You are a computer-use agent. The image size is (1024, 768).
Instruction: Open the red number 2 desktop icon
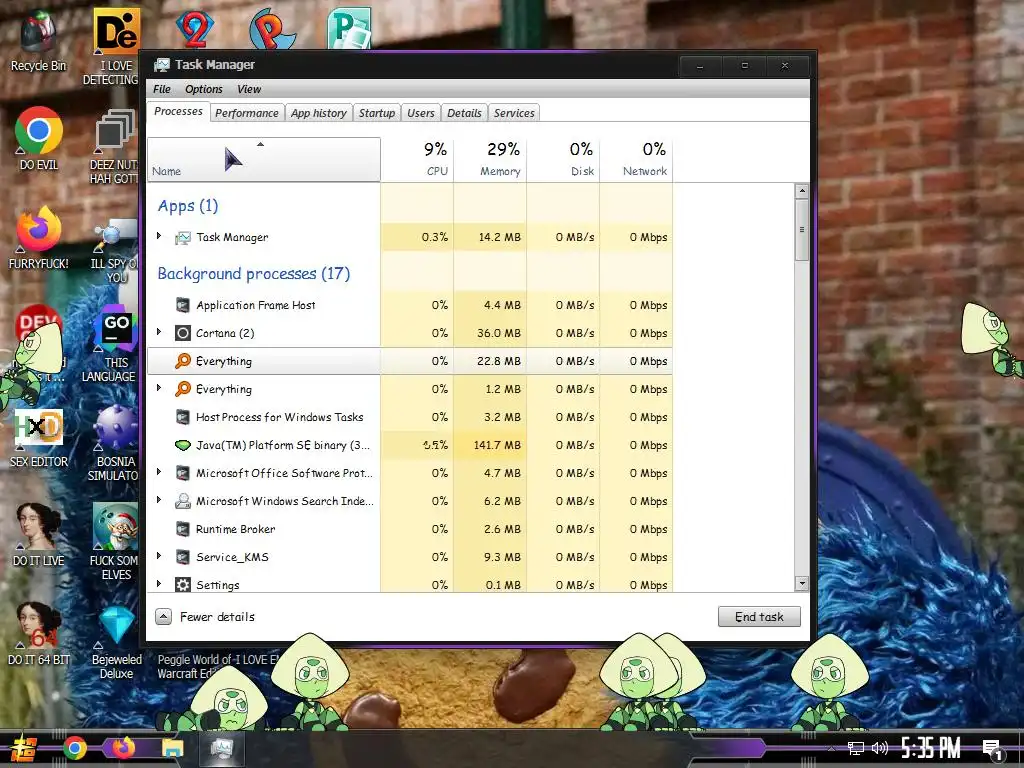(195, 29)
